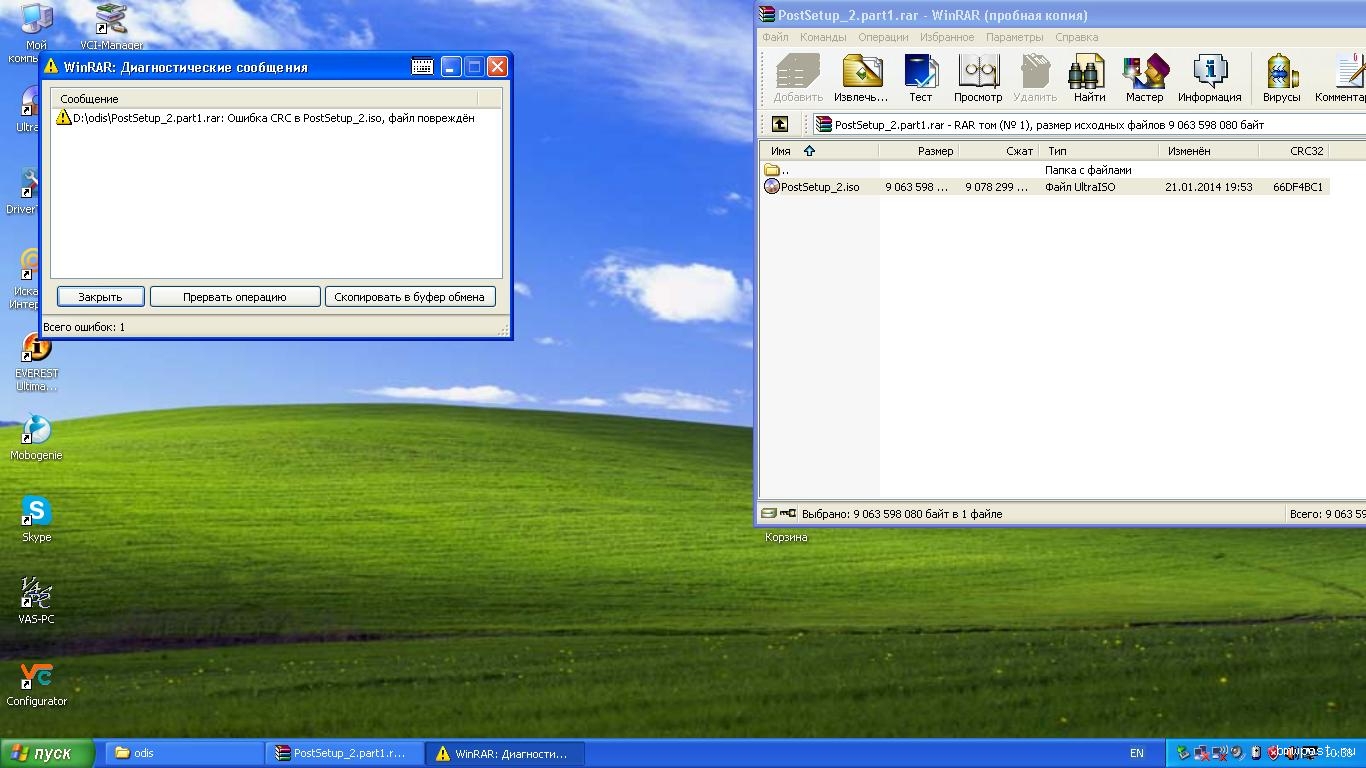Click the пуск Start button
The height and width of the screenshot is (768, 1366).
pyautogui.click(x=47, y=753)
